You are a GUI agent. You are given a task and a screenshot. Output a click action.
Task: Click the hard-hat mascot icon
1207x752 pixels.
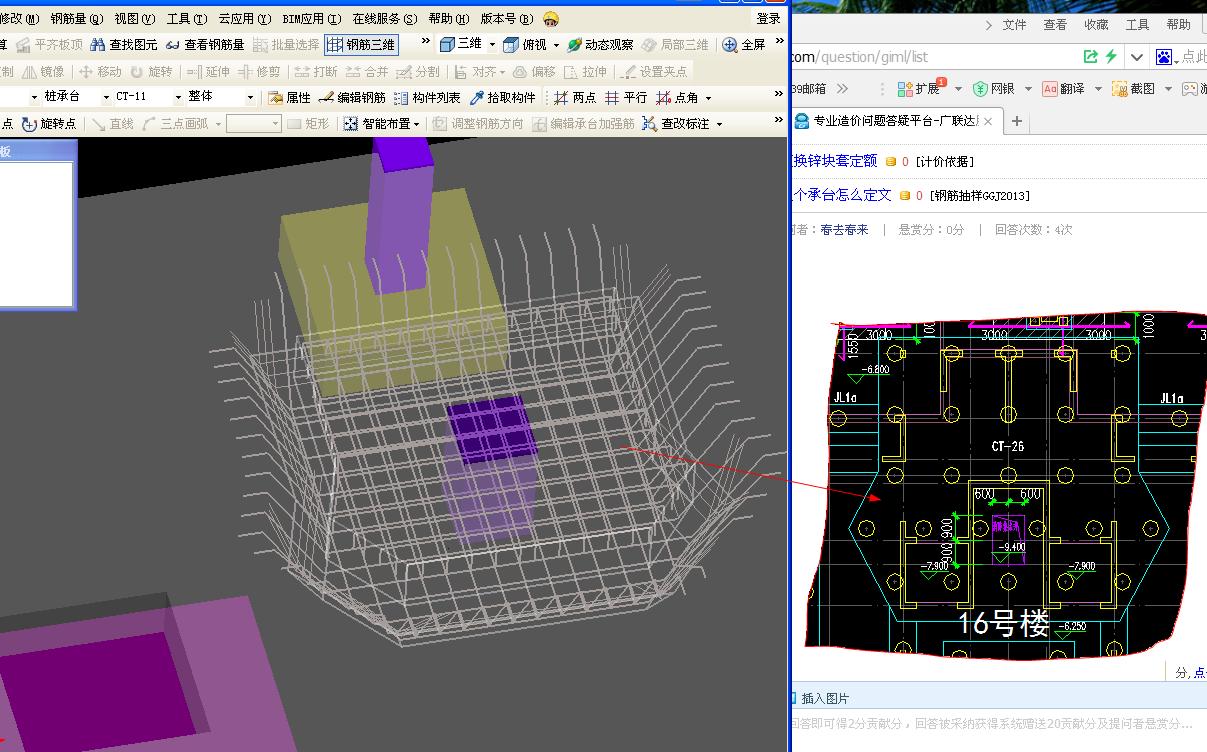click(x=551, y=19)
